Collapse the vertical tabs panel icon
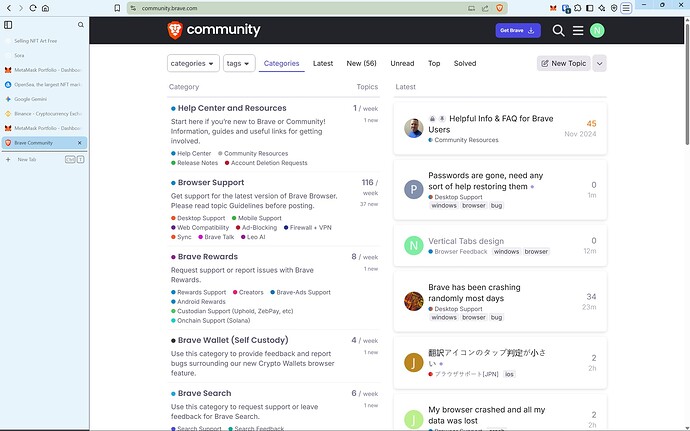Screen dimensions: 690x431 pyautogui.click(x=8, y=25)
